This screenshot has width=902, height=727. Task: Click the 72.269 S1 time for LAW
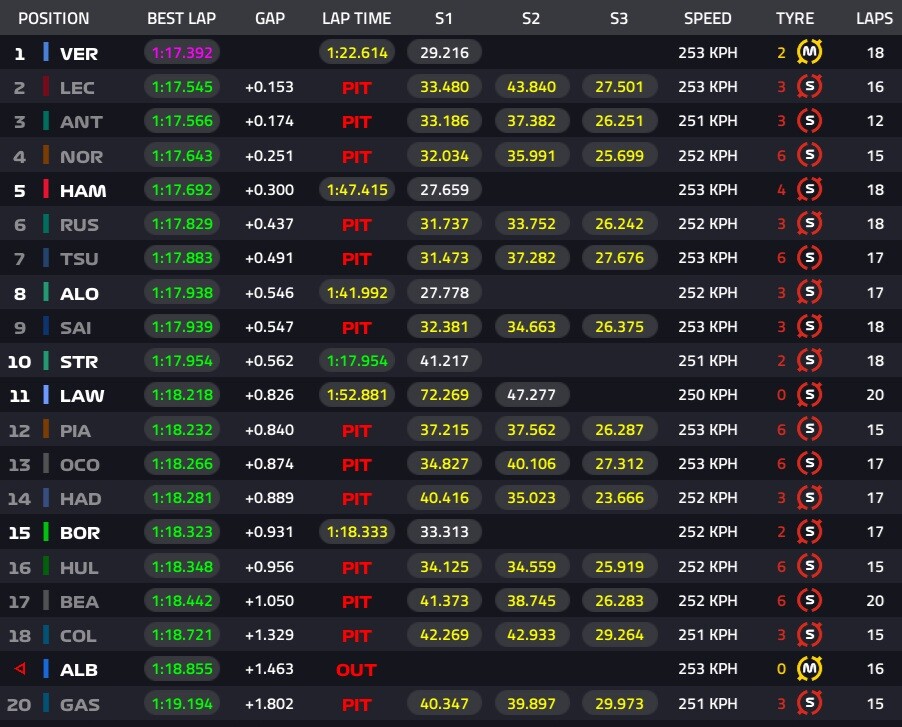(444, 395)
